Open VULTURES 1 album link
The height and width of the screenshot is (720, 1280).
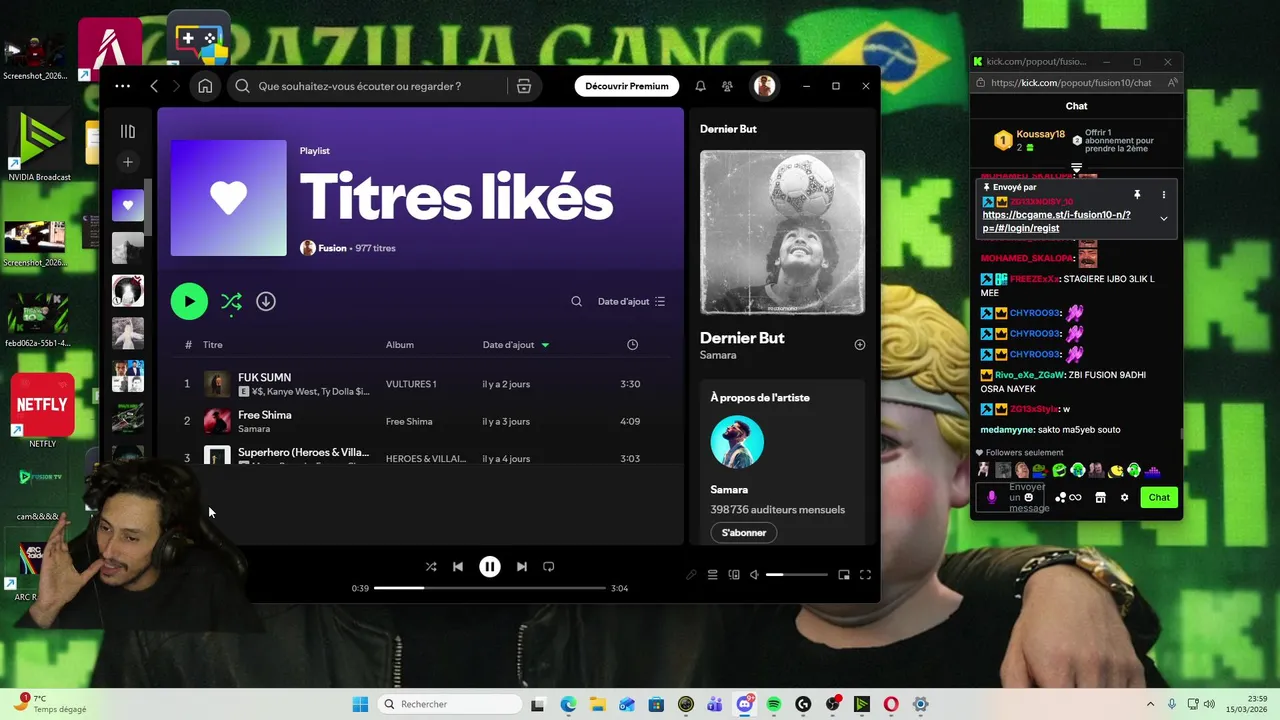[x=411, y=384]
